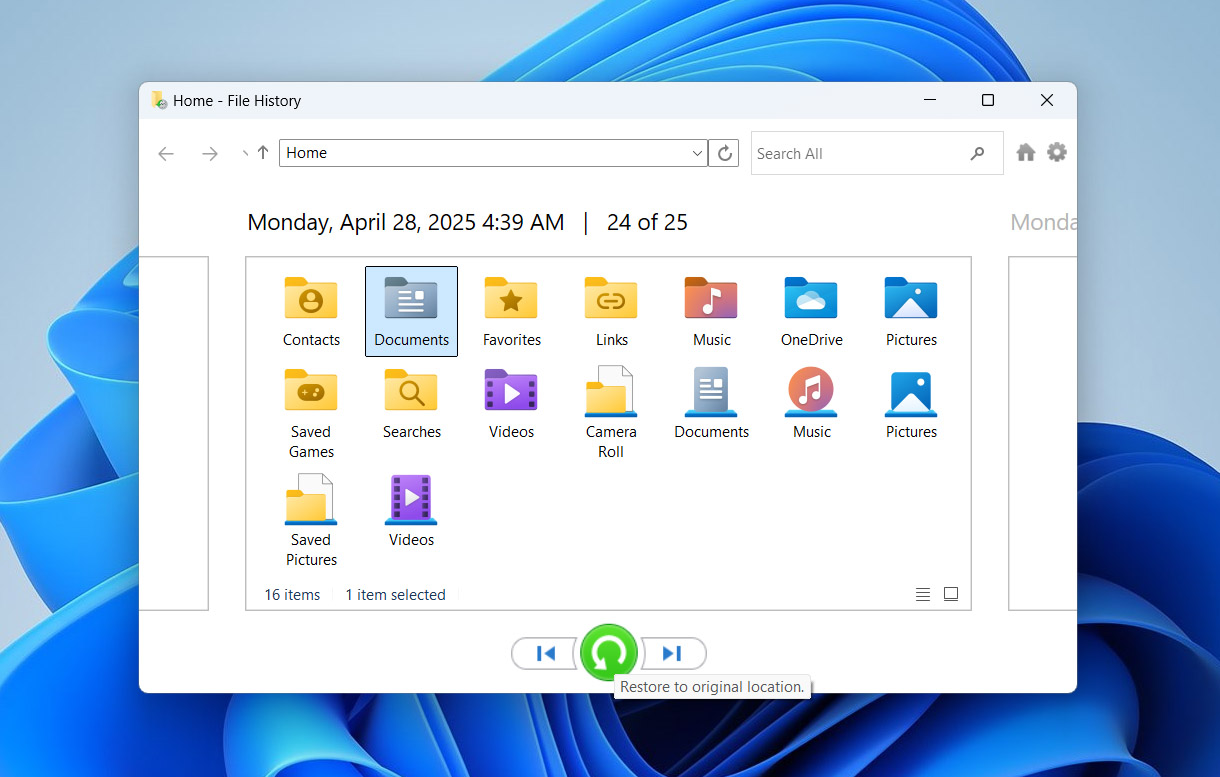Viewport: 1220px width, 777px height.
Task: Open the OneDrive folder
Action: click(x=811, y=311)
